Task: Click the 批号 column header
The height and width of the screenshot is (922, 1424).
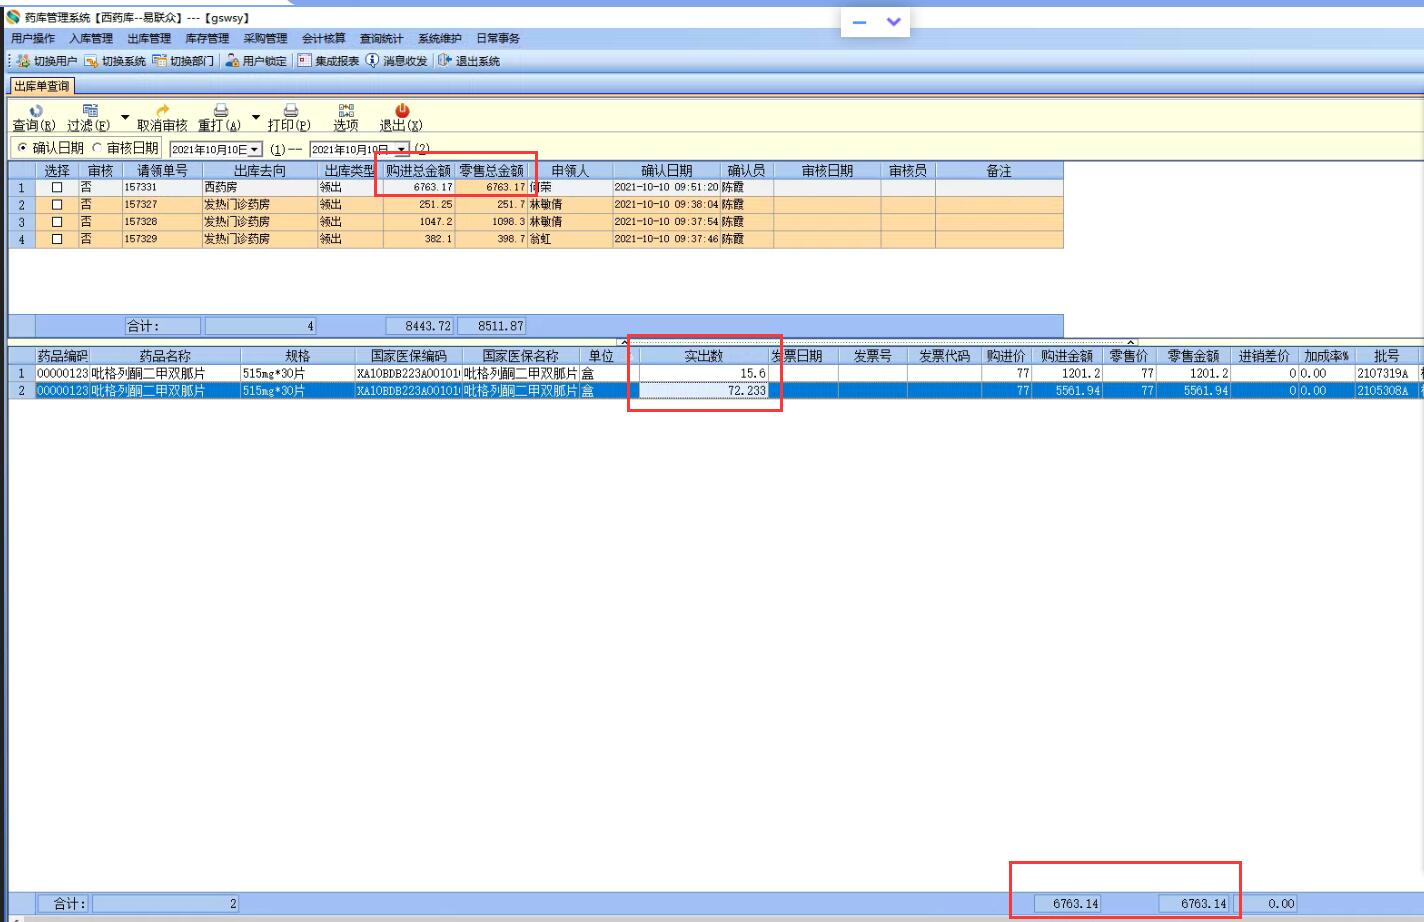Action: (x=1386, y=356)
